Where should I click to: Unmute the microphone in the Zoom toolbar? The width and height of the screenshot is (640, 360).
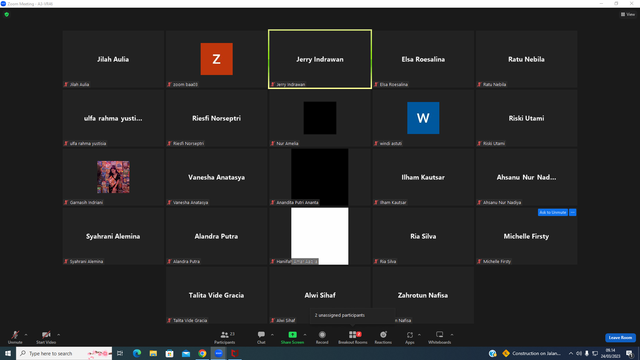pyautogui.click(x=15, y=337)
